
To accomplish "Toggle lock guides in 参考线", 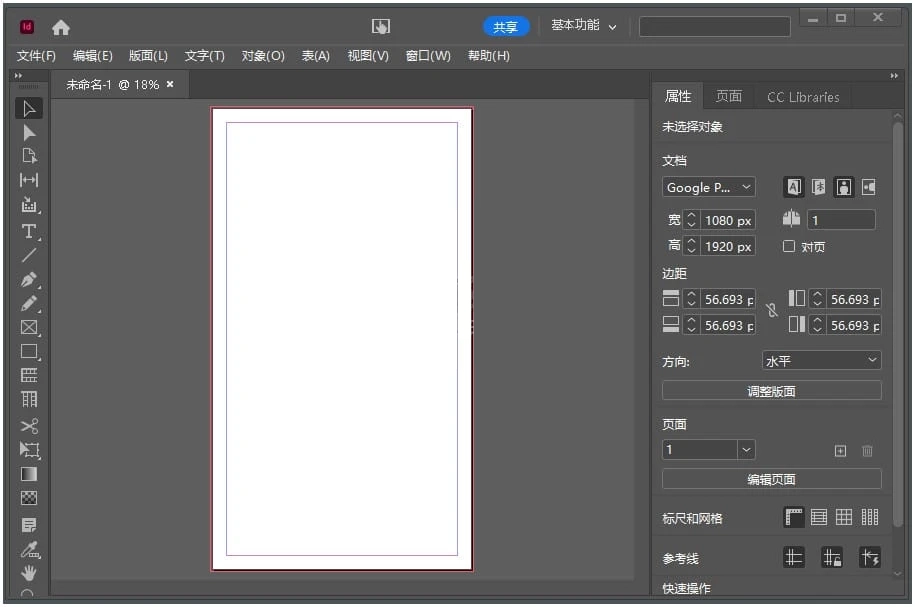I will pyautogui.click(x=831, y=558).
